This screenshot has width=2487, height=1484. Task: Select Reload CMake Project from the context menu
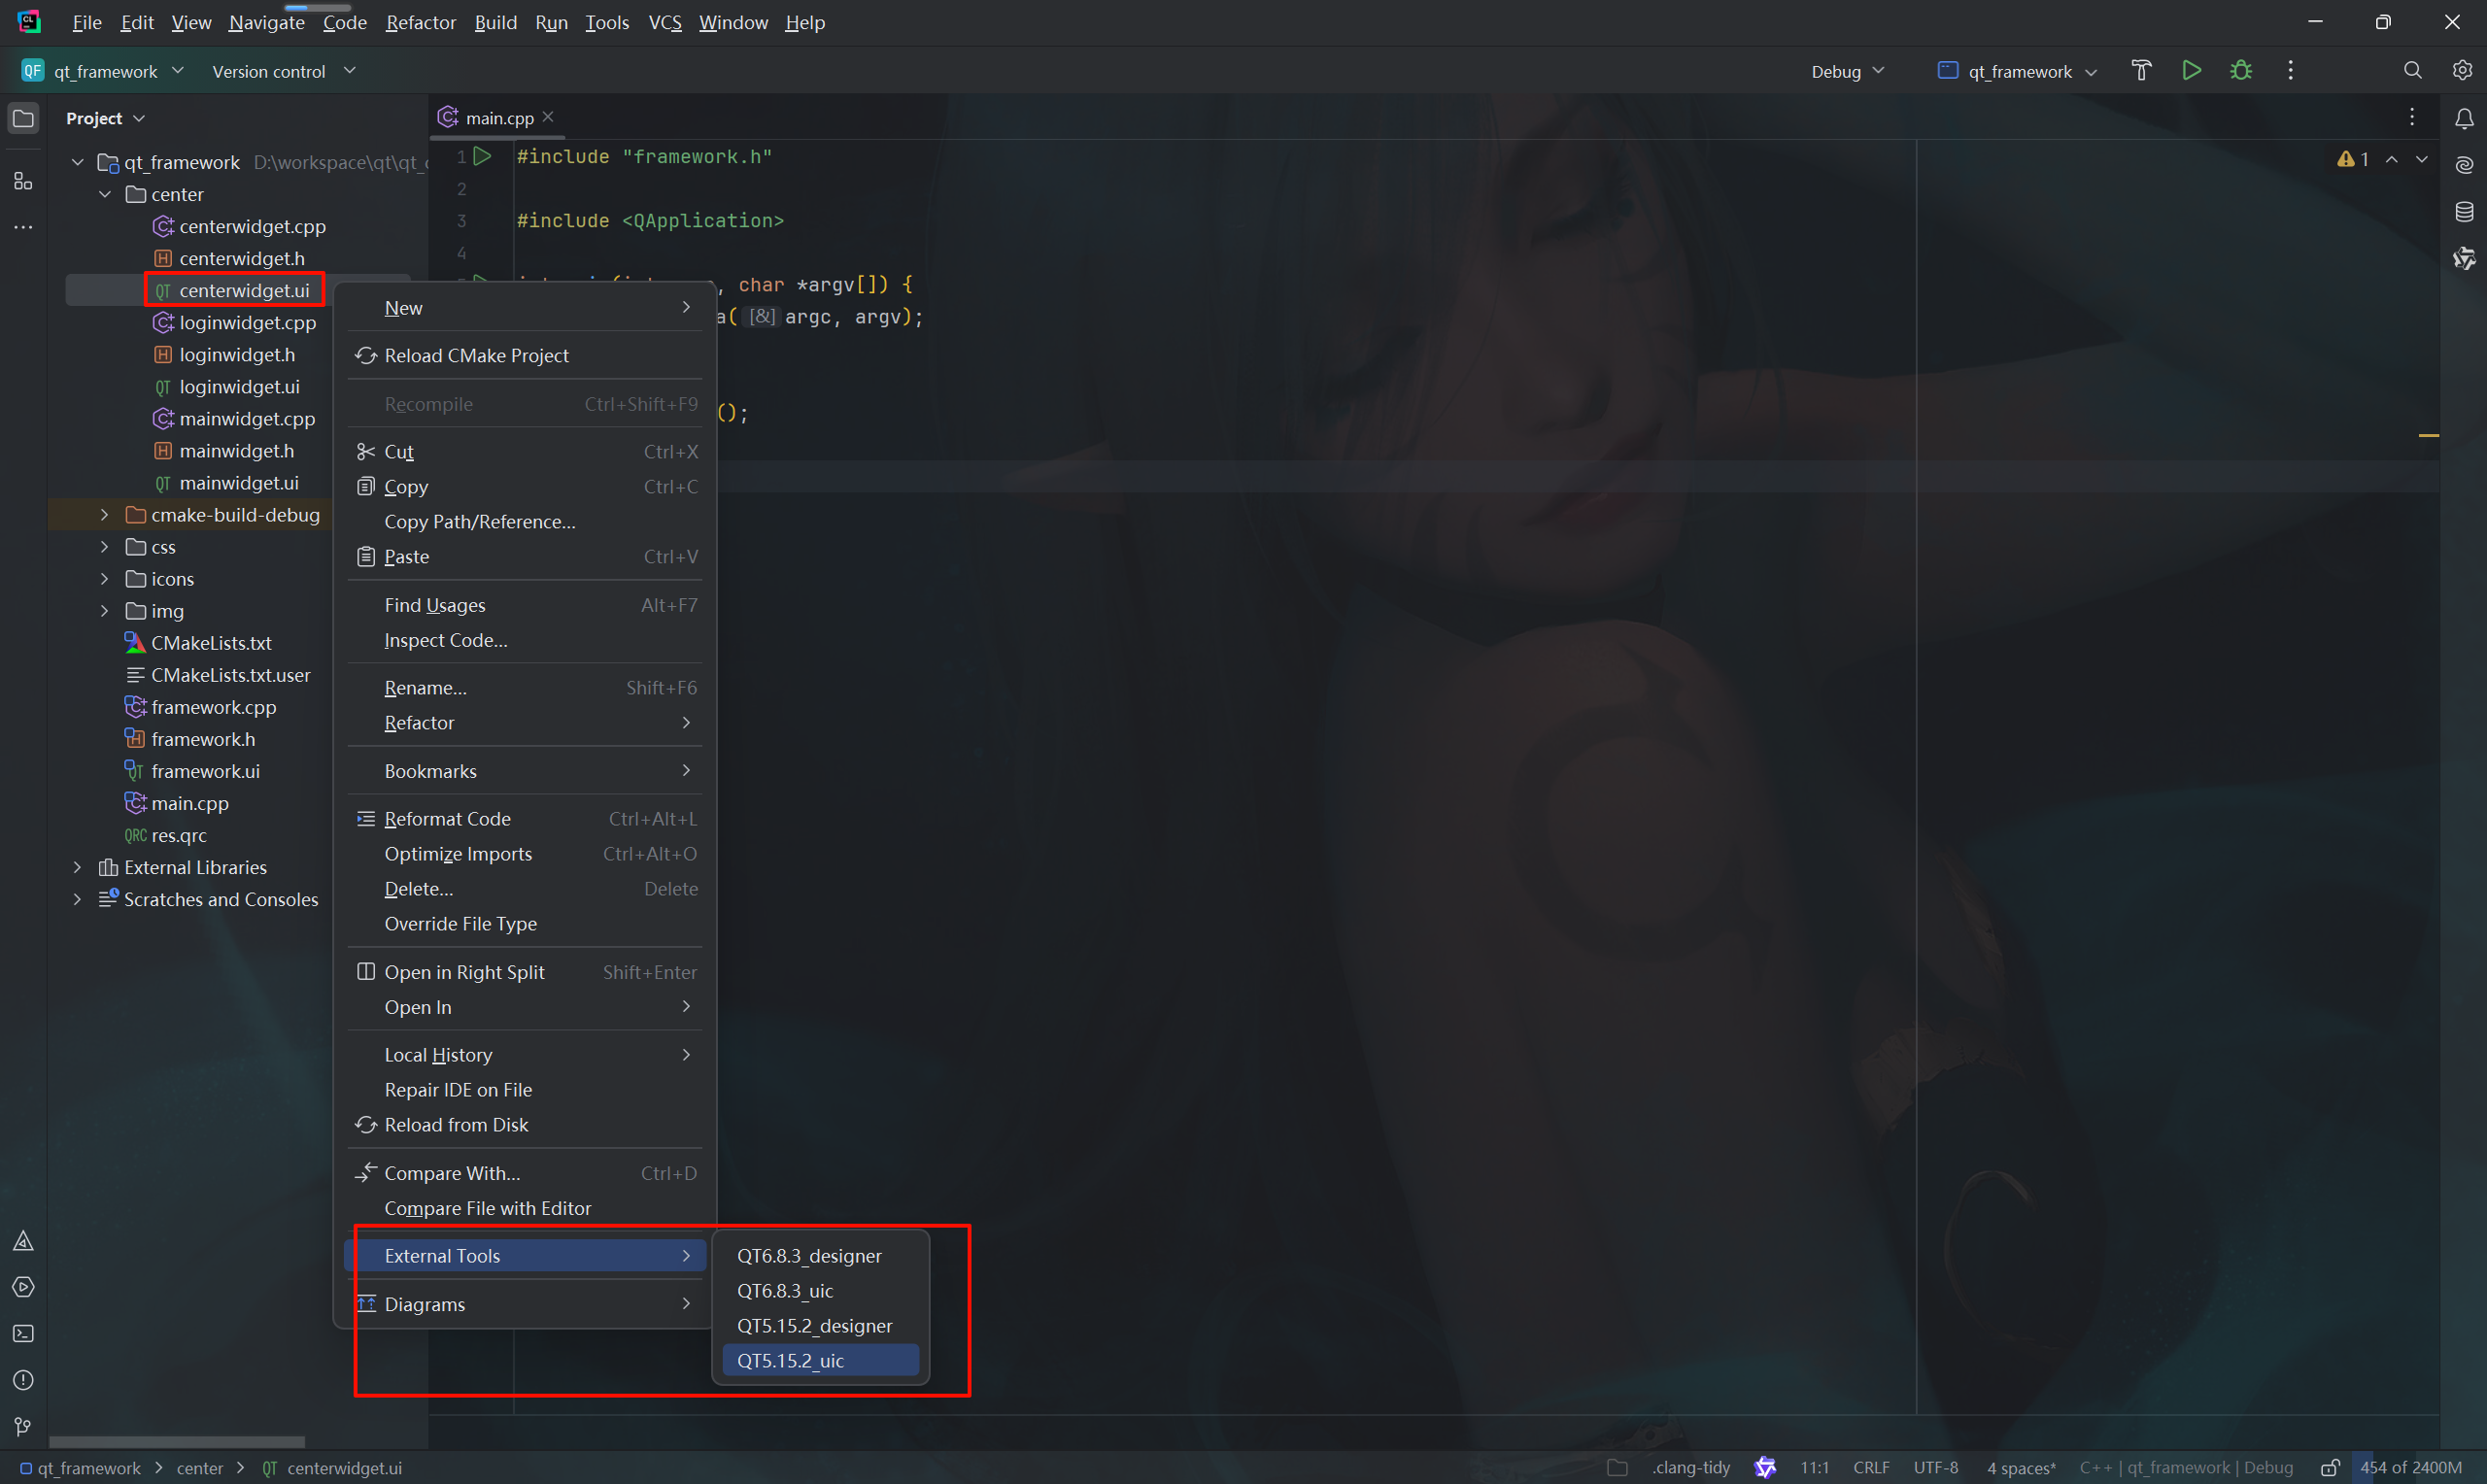(x=476, y=355)
